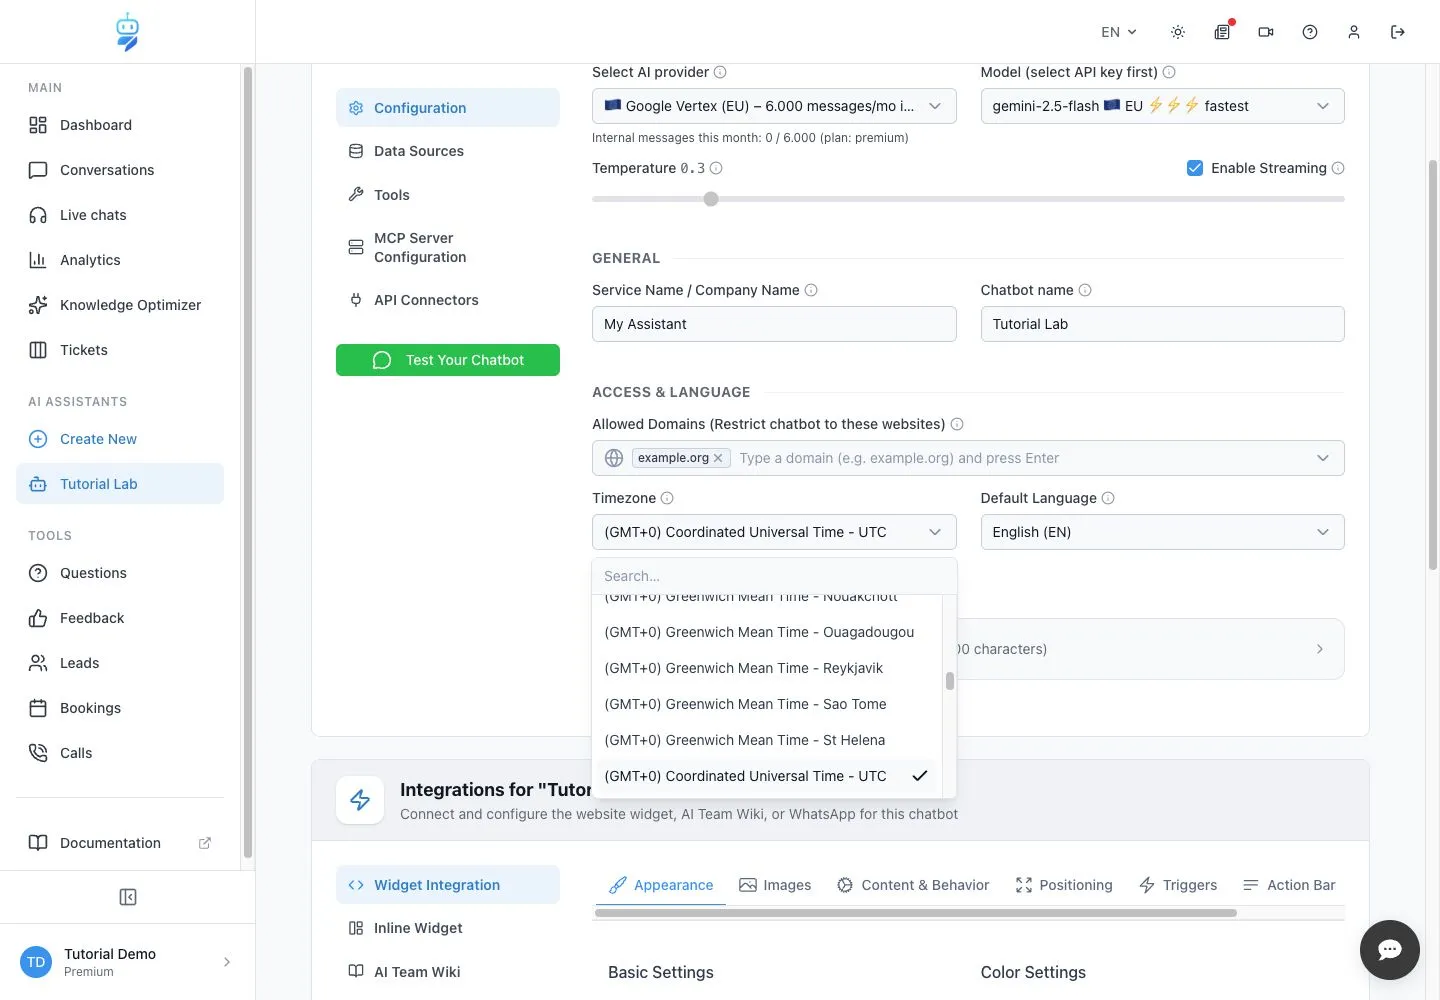Click the info icon next to Temperature

(716, 168)
